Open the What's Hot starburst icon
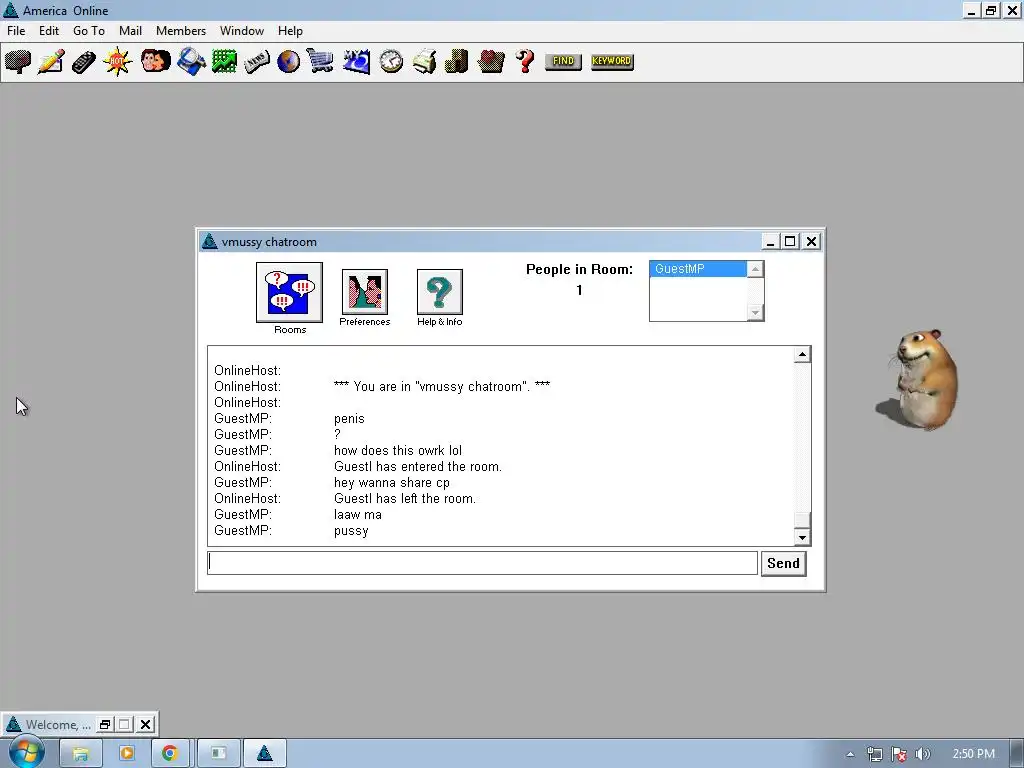The width and height of the screenshot is (1024, 768). (118, 61)
